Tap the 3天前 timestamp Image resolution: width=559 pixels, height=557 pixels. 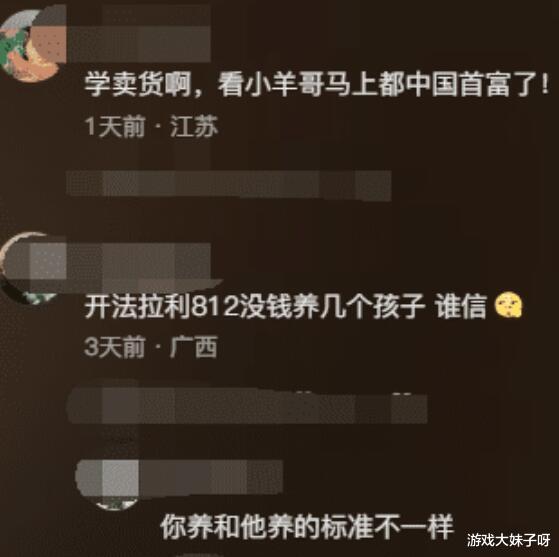(x=115, y=347)
